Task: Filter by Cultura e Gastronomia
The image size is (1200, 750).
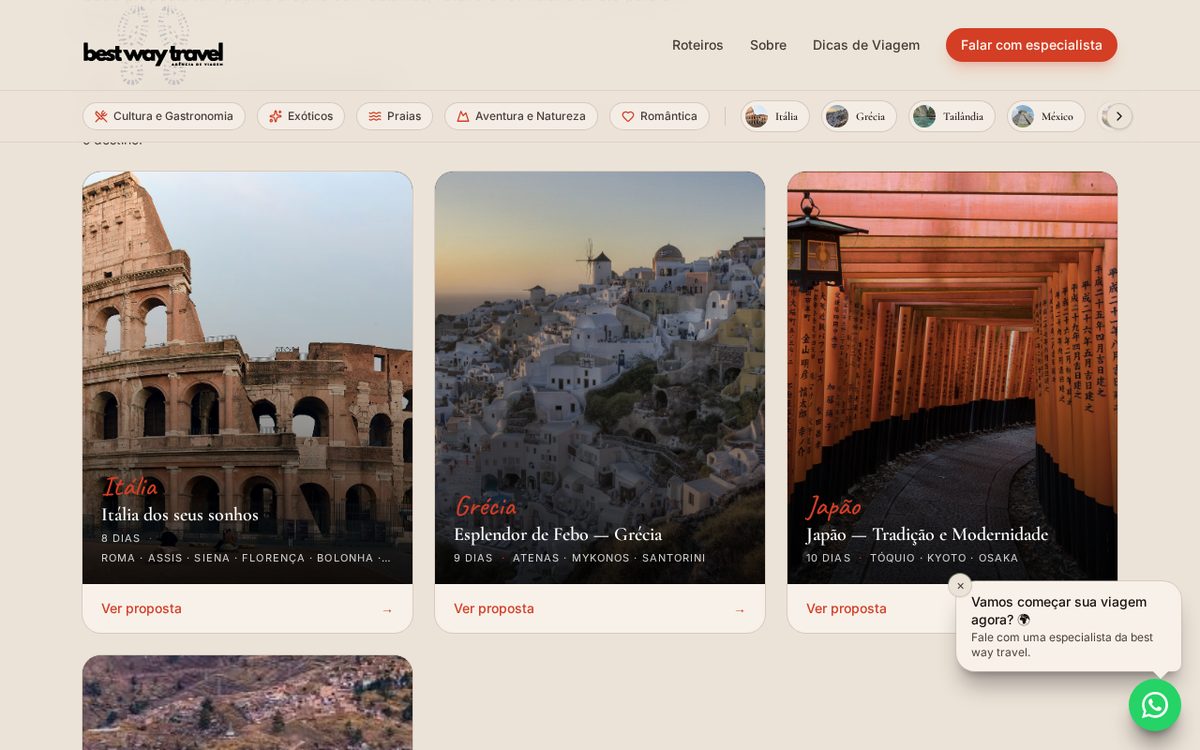Action: [x=164, y=116]
